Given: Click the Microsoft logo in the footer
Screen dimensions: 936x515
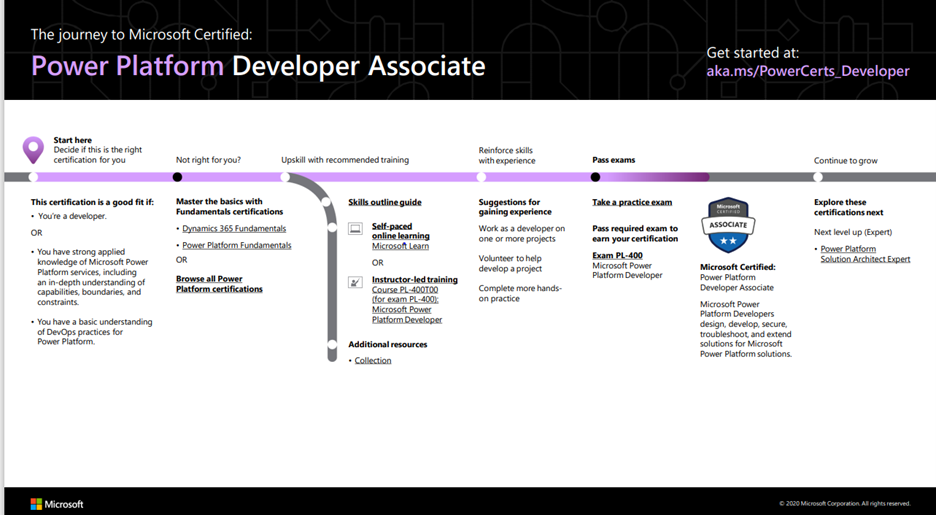Looking at the screenshot, I should [x=57, y=504].
